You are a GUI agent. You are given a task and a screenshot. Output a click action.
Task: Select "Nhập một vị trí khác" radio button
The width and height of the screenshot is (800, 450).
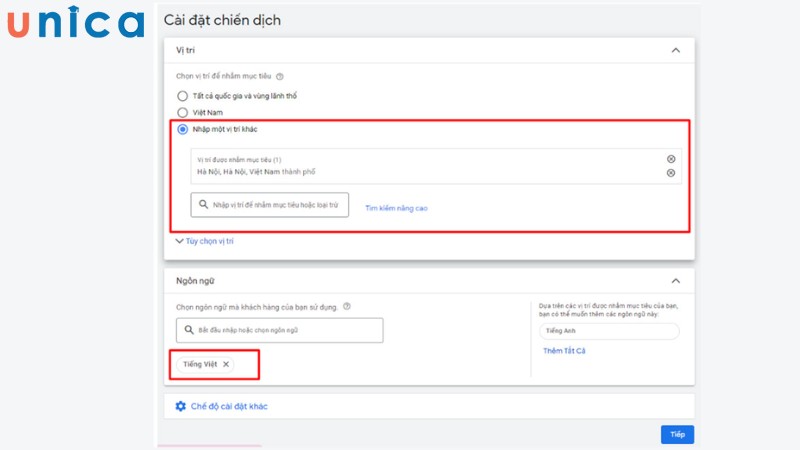coord(182,129)
